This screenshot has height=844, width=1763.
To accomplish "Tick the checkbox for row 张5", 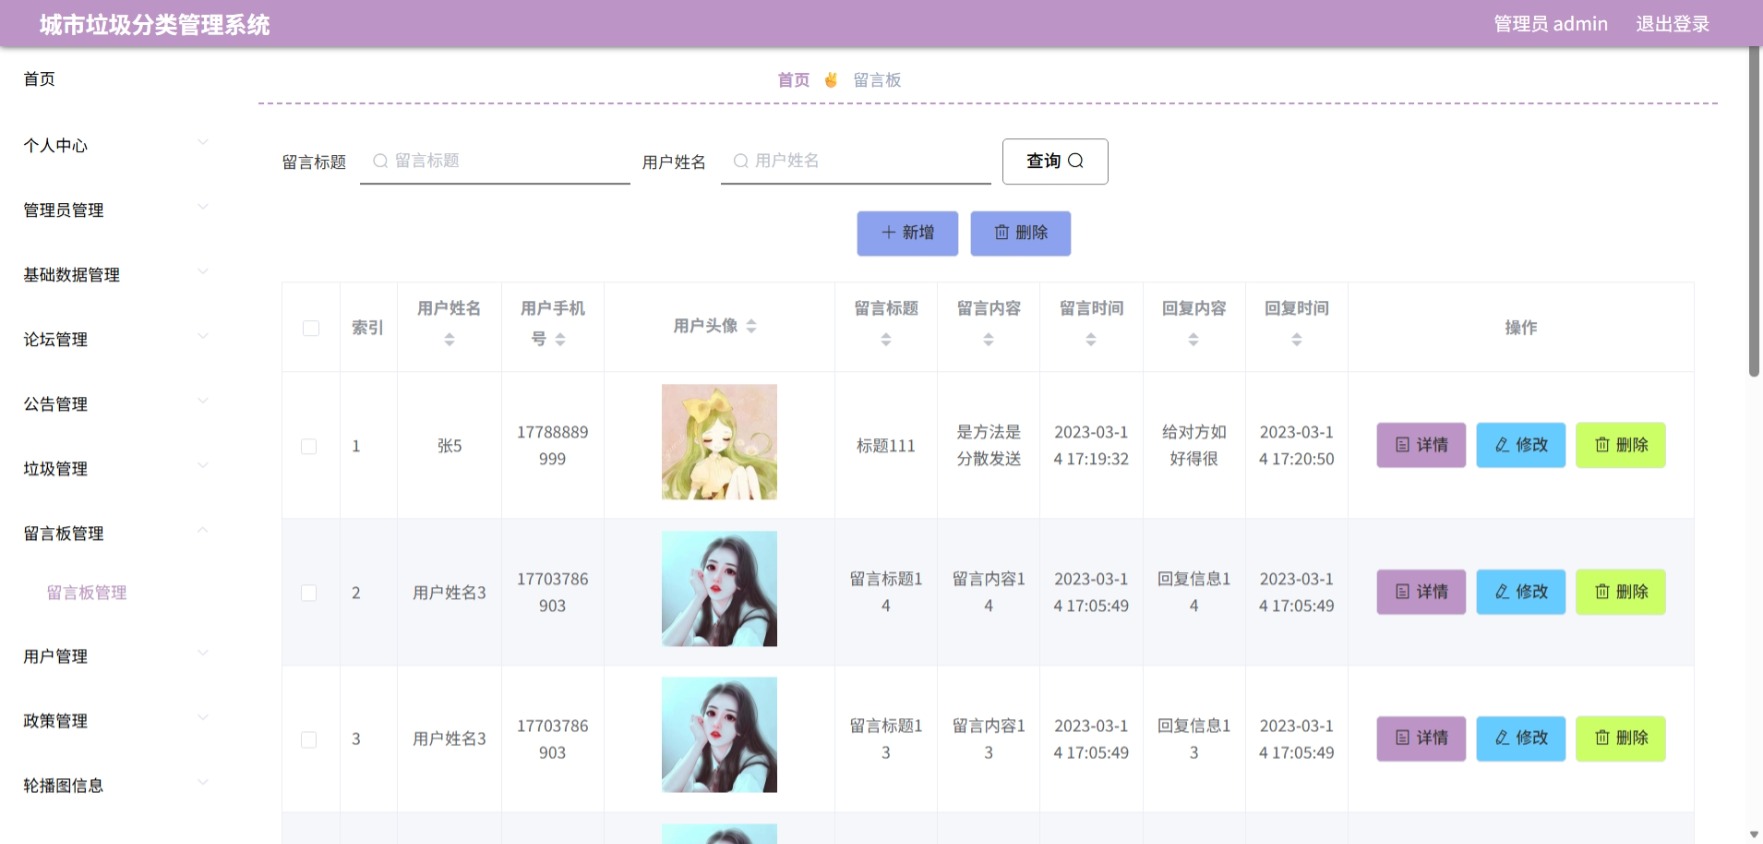I will [309, 446].
